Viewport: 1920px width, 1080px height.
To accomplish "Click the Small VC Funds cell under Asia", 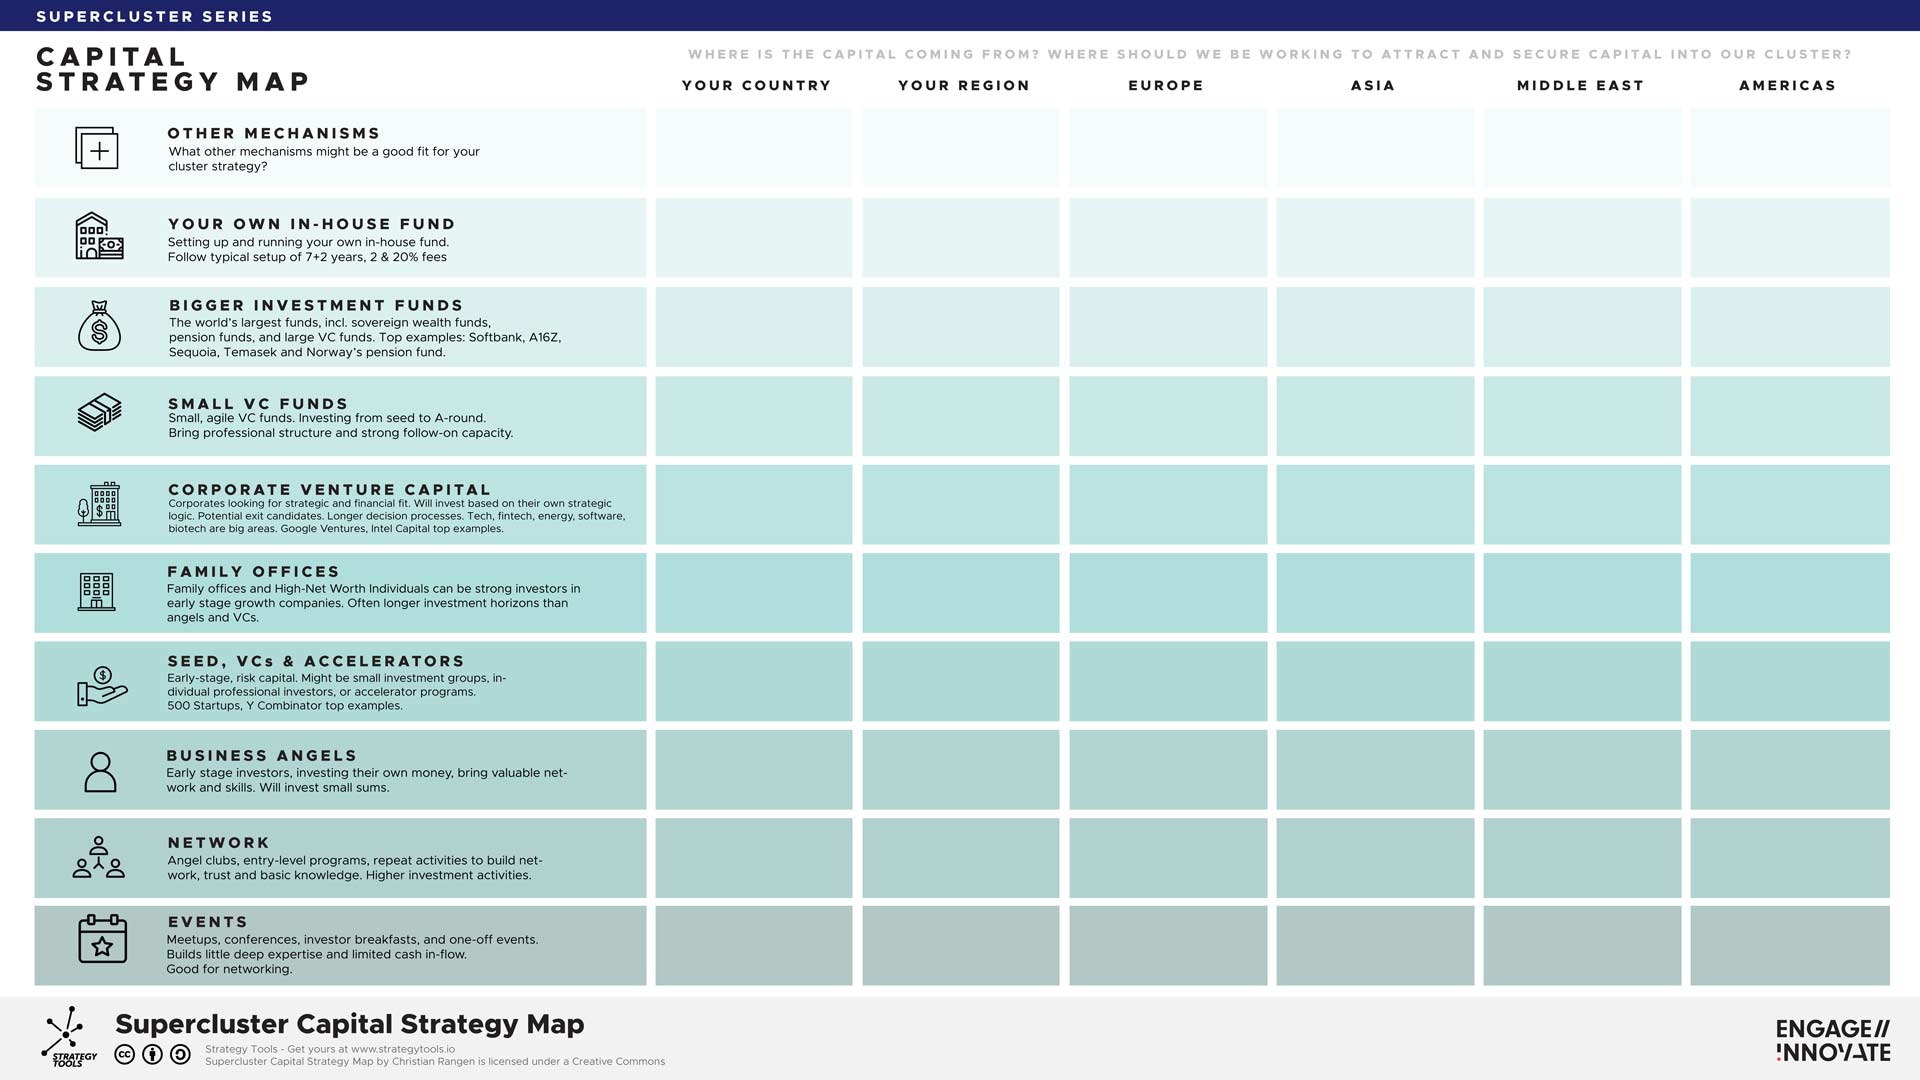I will pyautogui.click(x=1374, y=416).
